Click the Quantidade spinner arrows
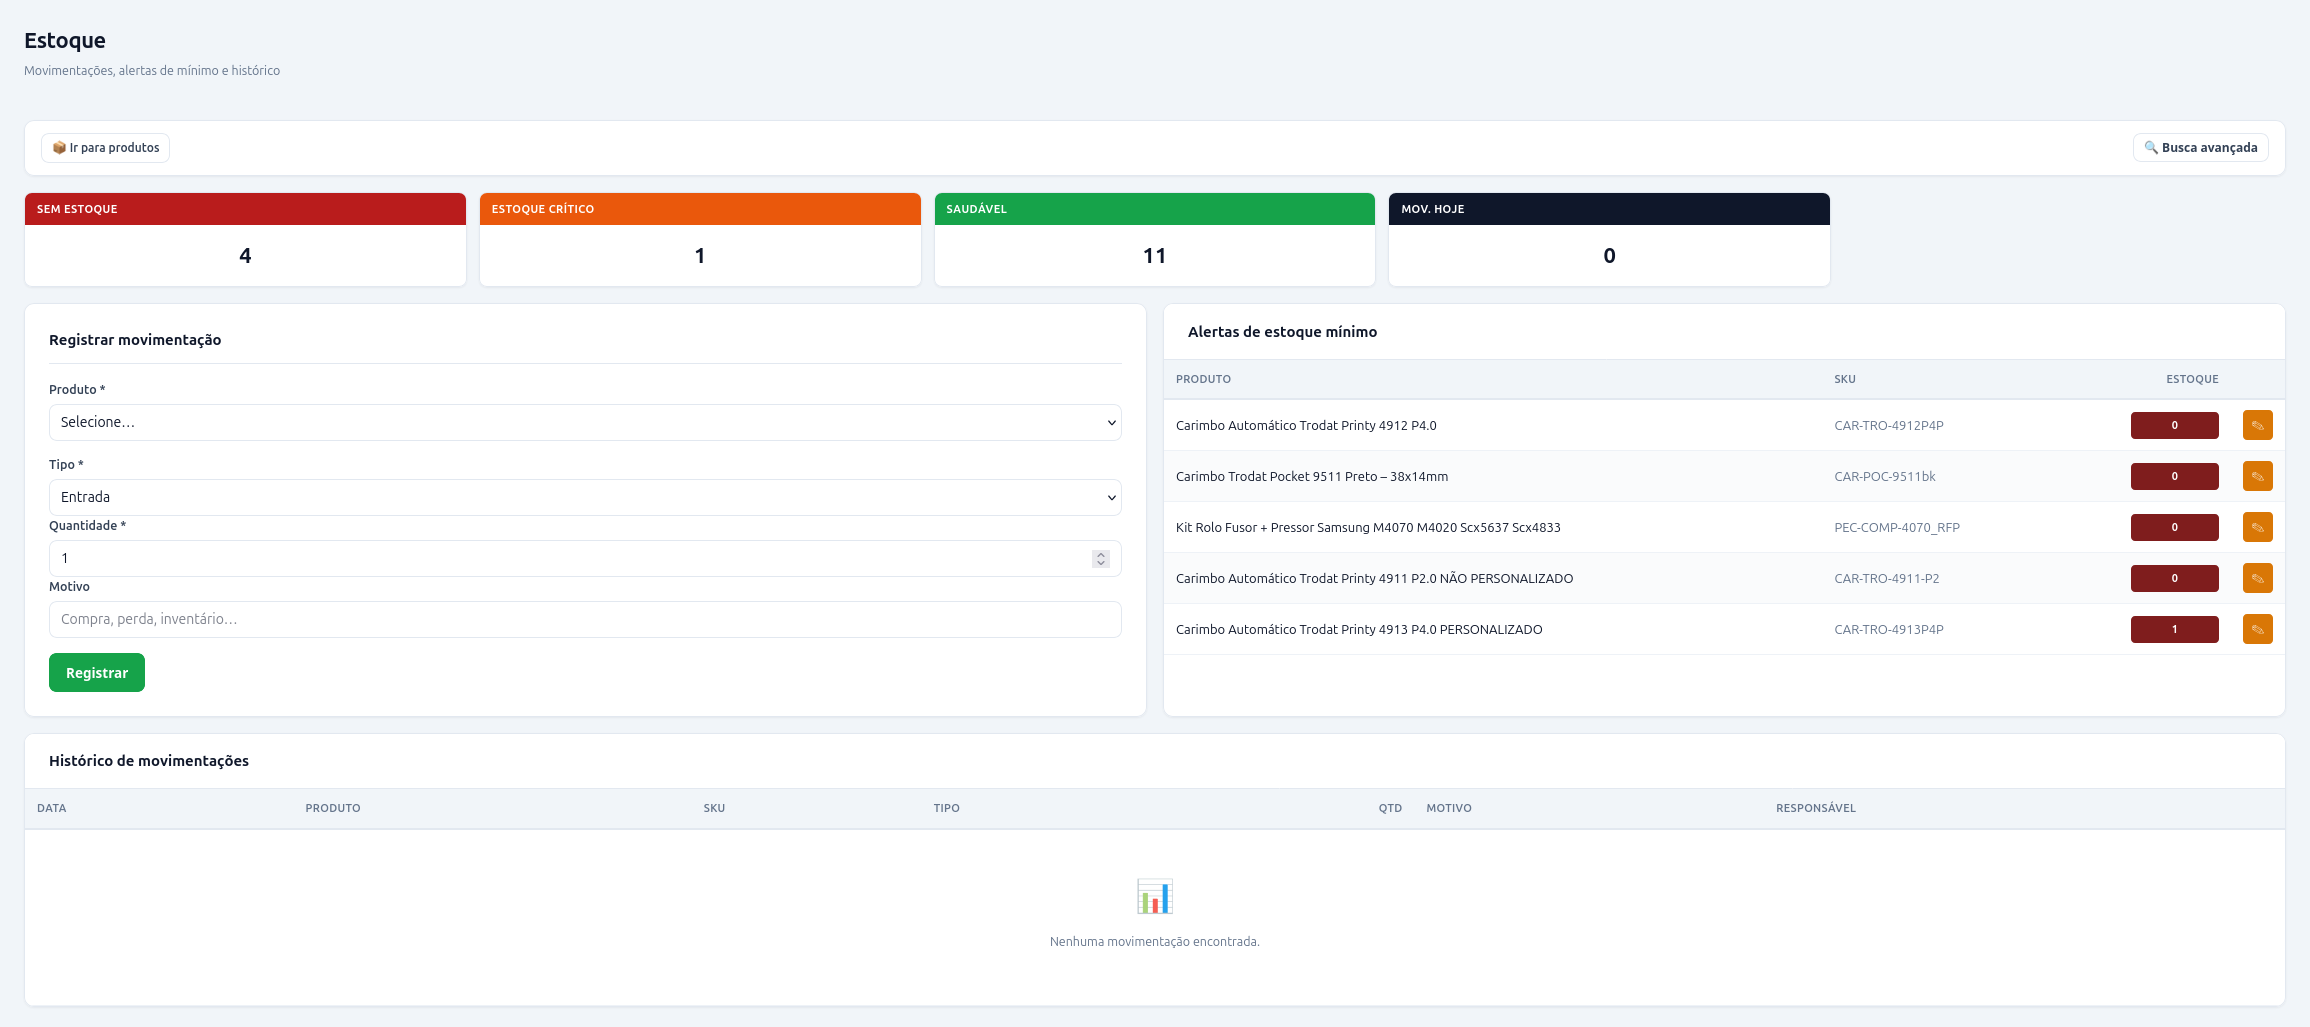Viewport: 2310px width, 1027px height. [1101, 558]
